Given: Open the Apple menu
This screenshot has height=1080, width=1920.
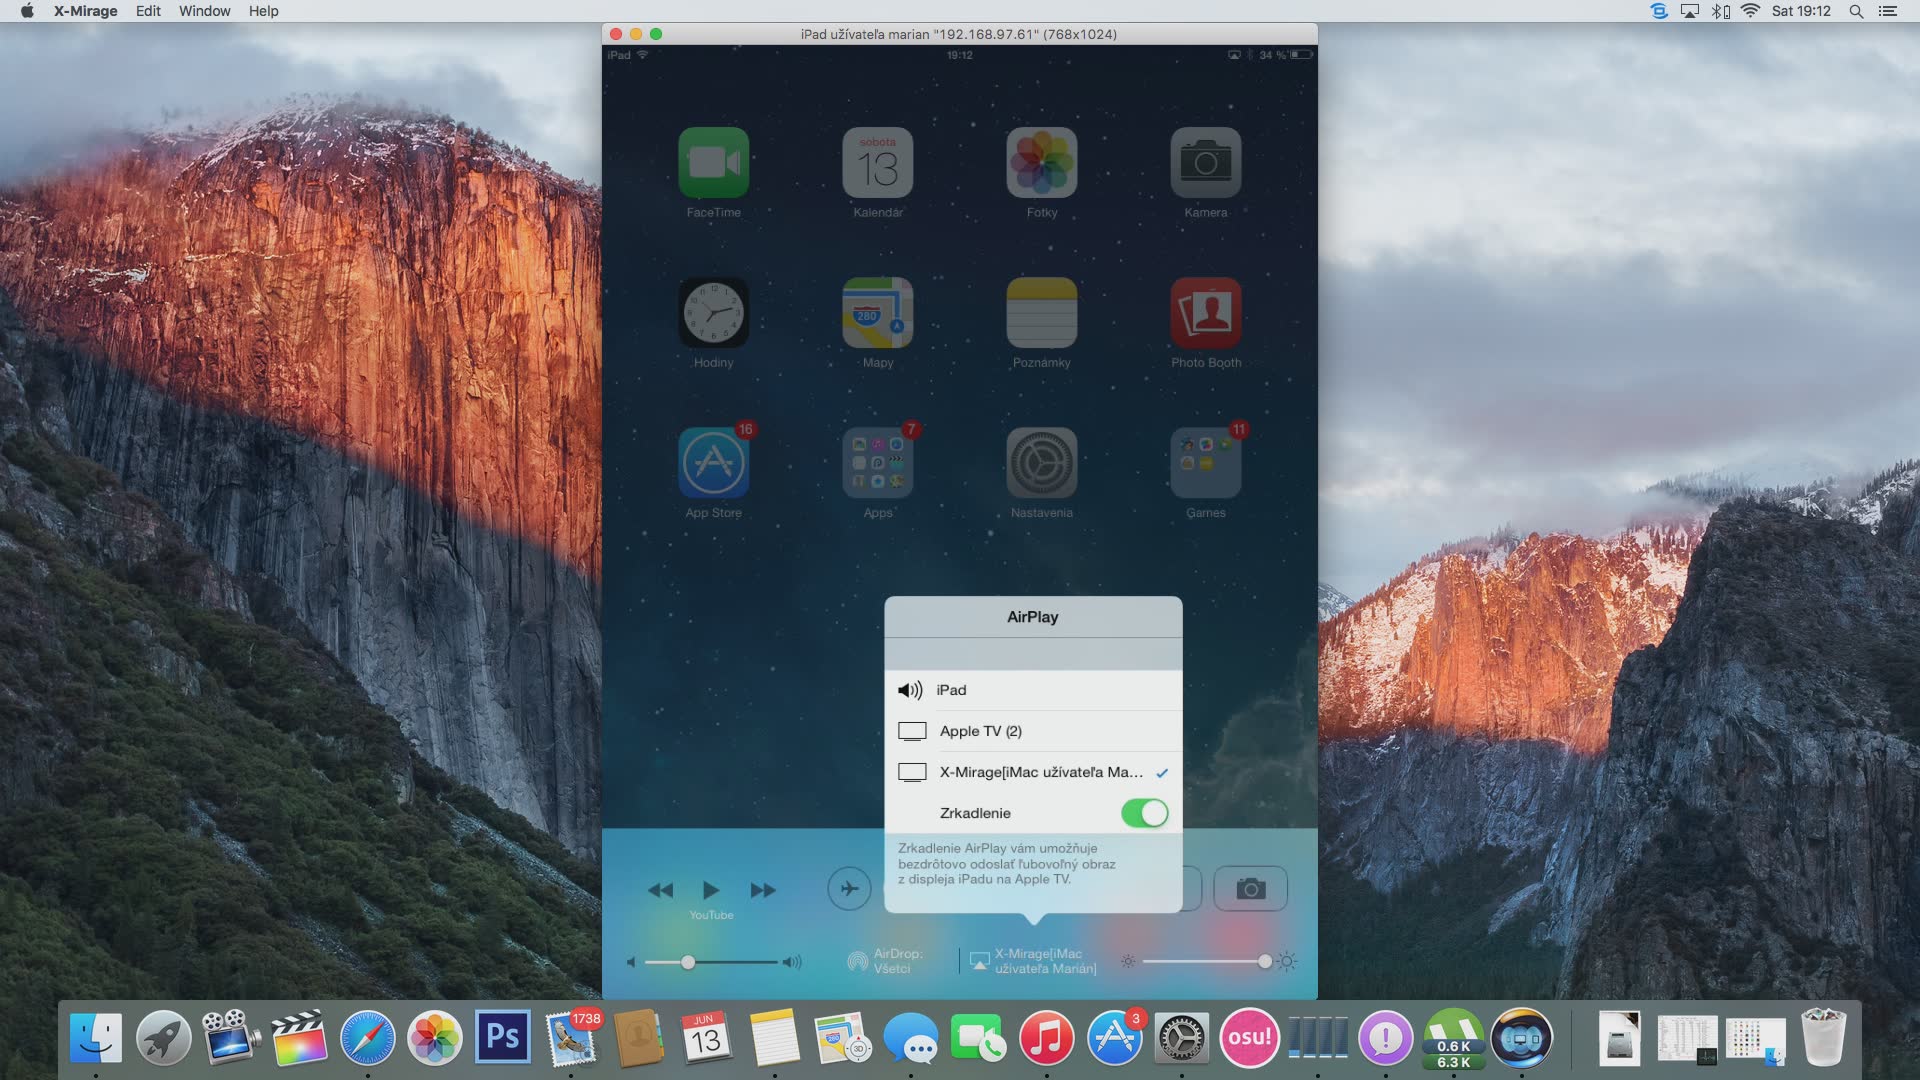Looking at the screenshot, I should pos(27,11).
